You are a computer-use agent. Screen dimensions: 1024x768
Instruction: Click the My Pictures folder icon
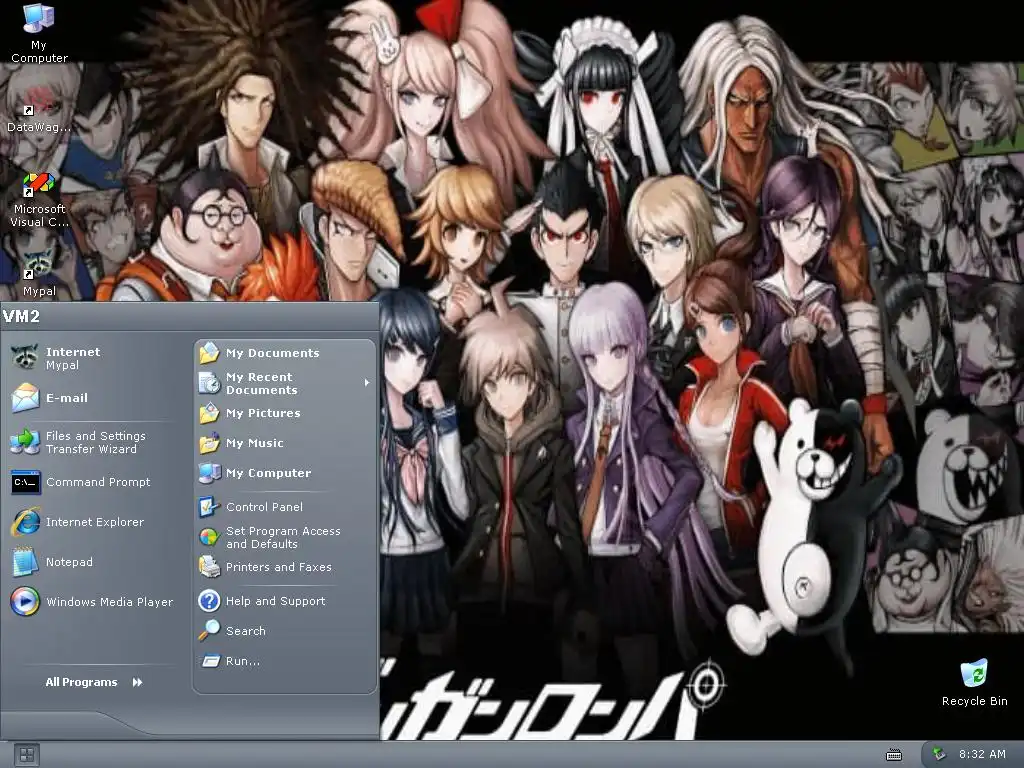pyautogui.click(x=210, y=413)
